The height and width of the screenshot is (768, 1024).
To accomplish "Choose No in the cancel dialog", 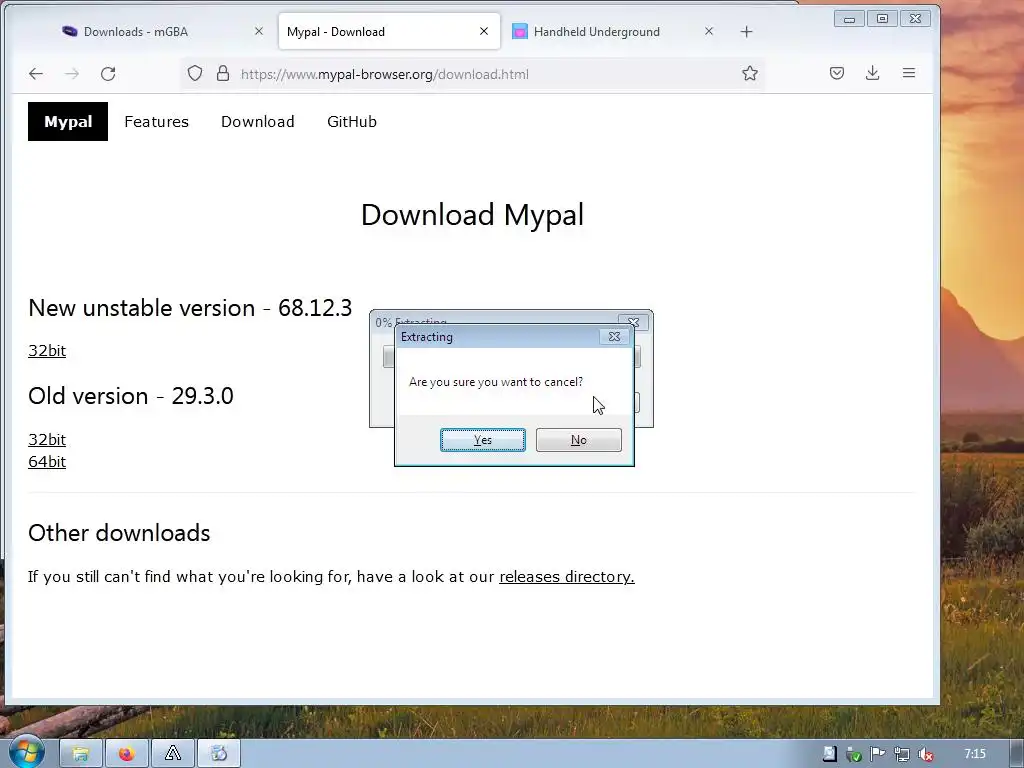I will [x=579, y=440].
